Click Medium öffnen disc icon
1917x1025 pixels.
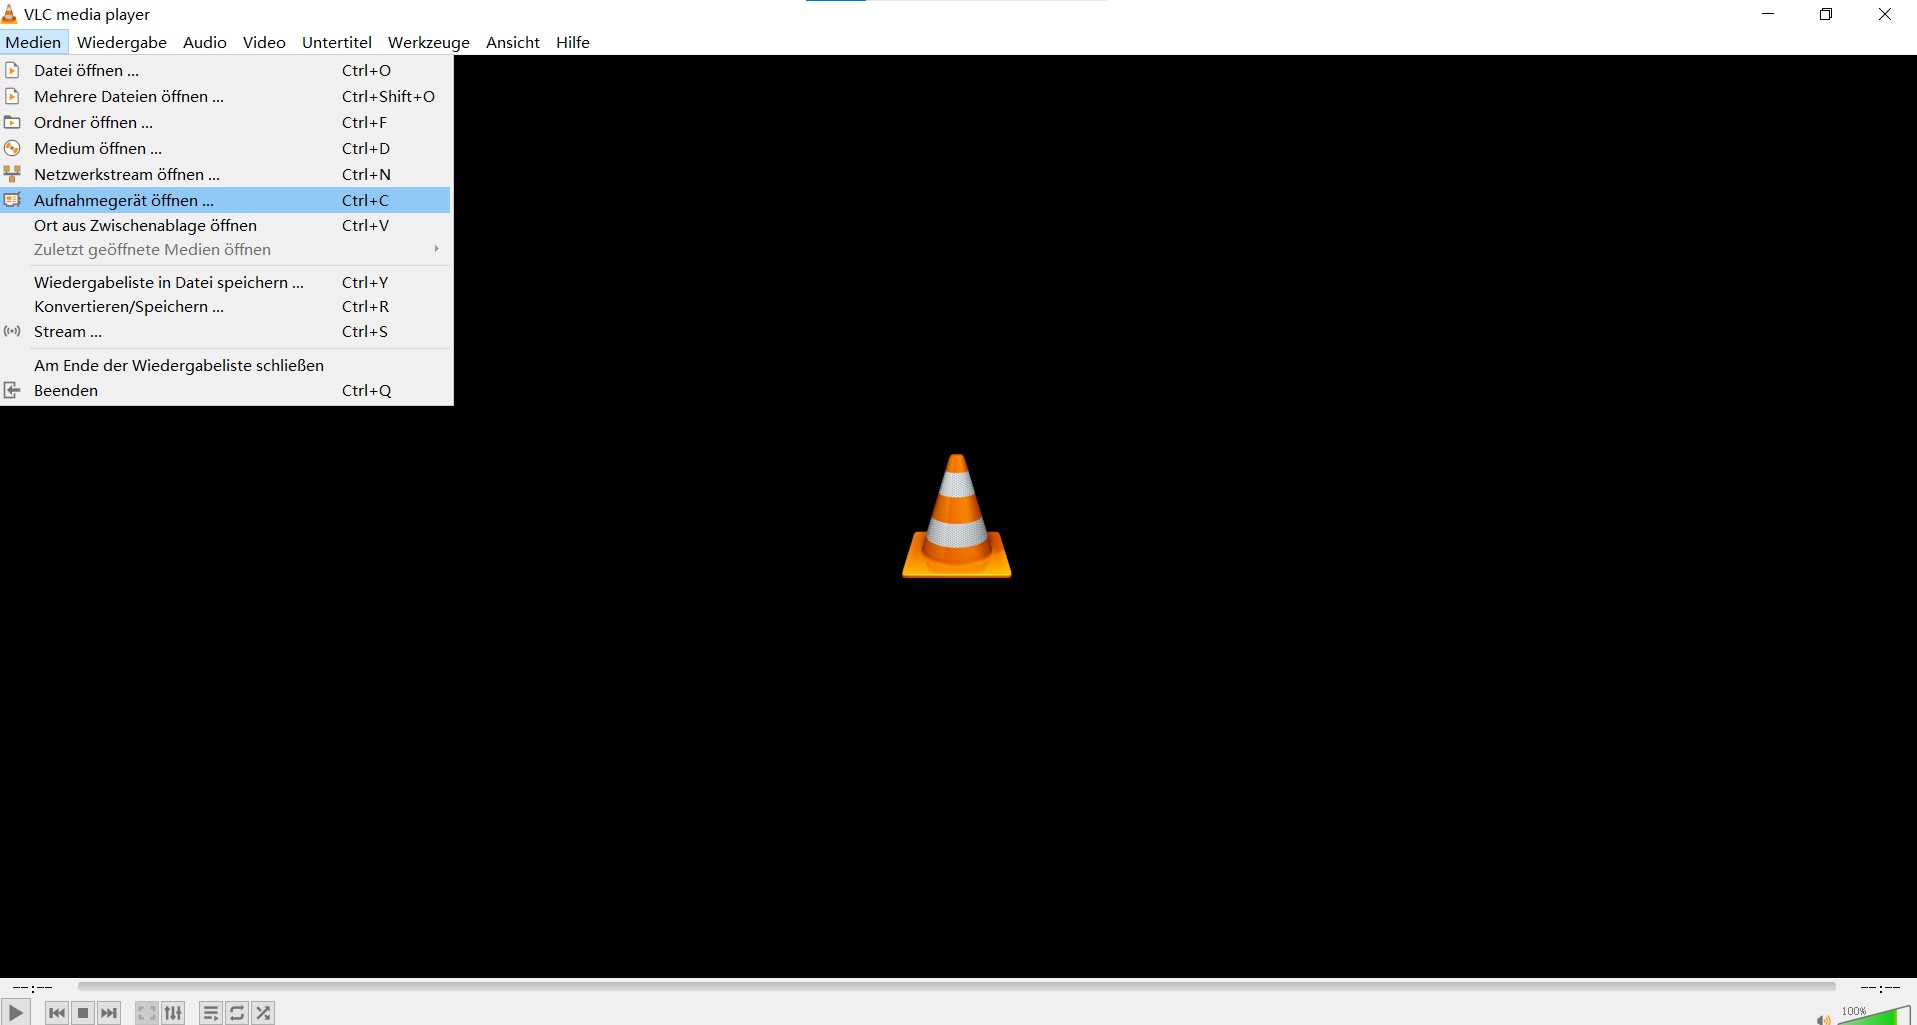[12, 148]
